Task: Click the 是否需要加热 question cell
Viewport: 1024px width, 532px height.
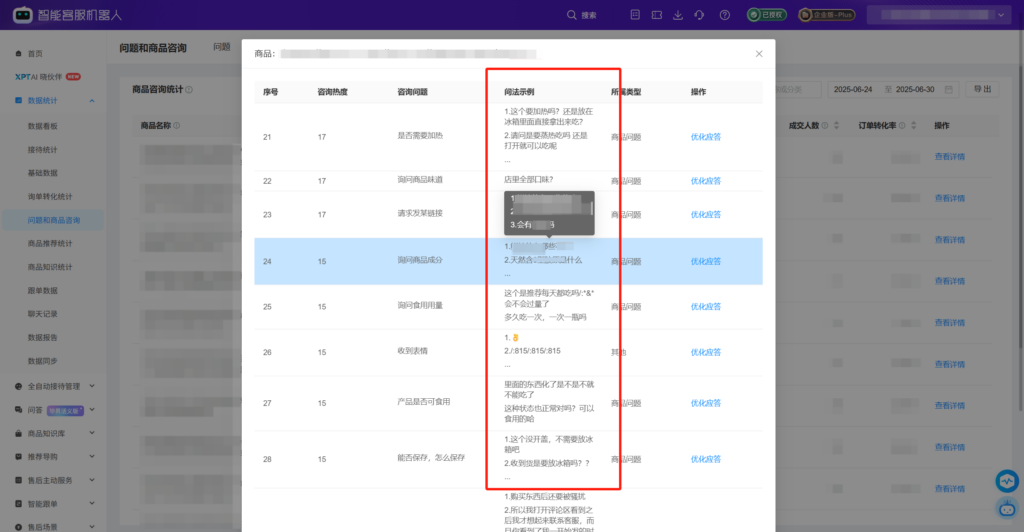Action: click(420, 136)
